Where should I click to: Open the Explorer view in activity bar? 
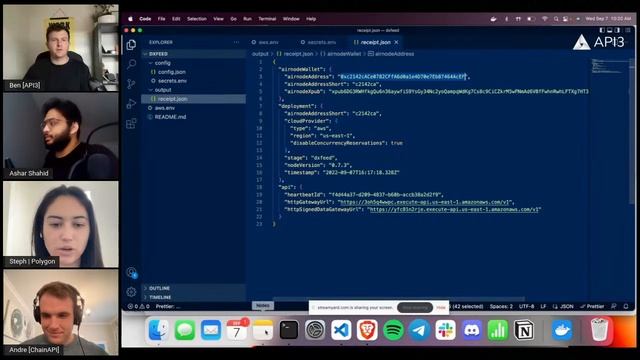tap(131, 44)
